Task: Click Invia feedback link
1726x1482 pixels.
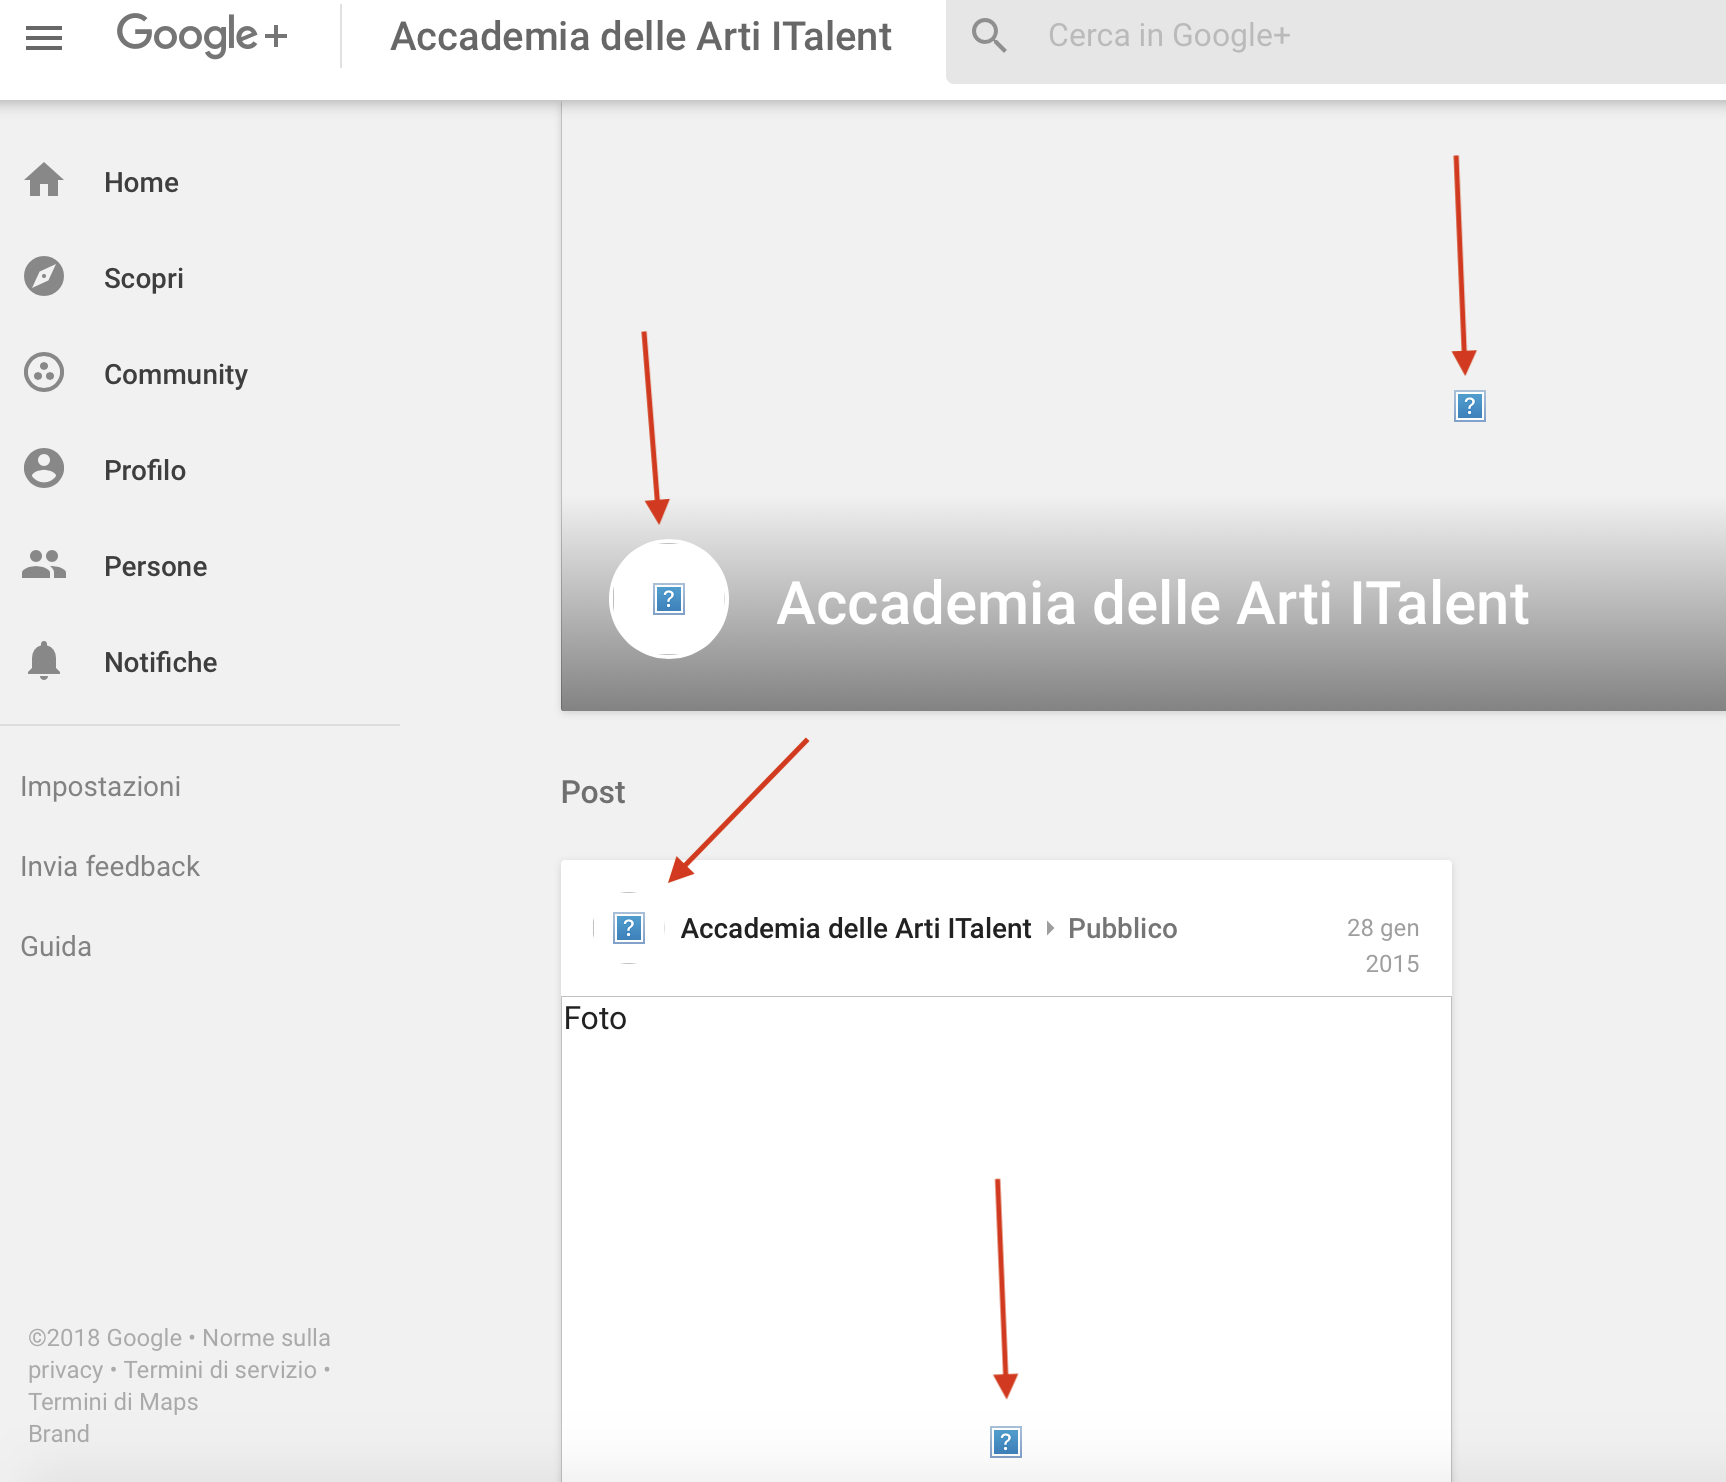Action: pyautogui.click(x=110, y=867)
